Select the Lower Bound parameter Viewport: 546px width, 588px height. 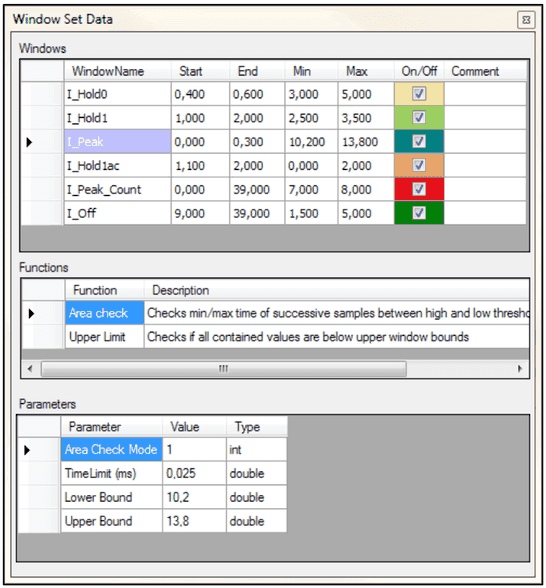111,497
